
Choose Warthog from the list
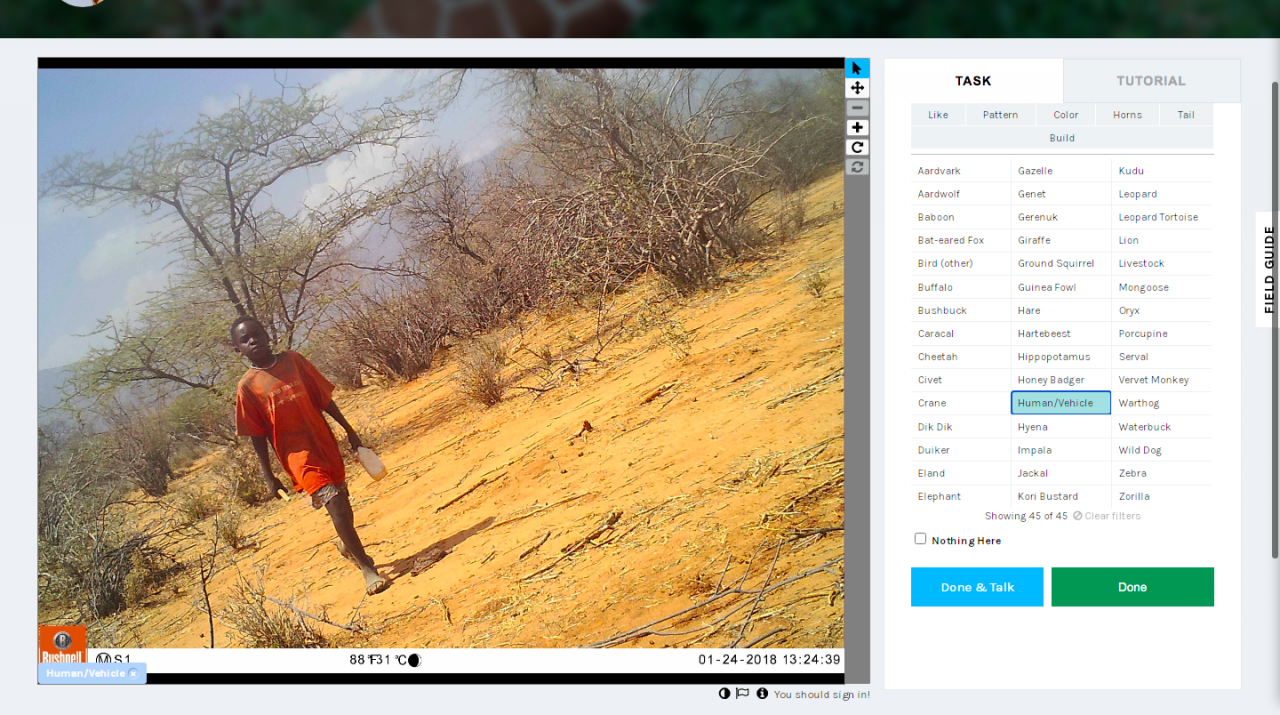tap(1162, 403)
